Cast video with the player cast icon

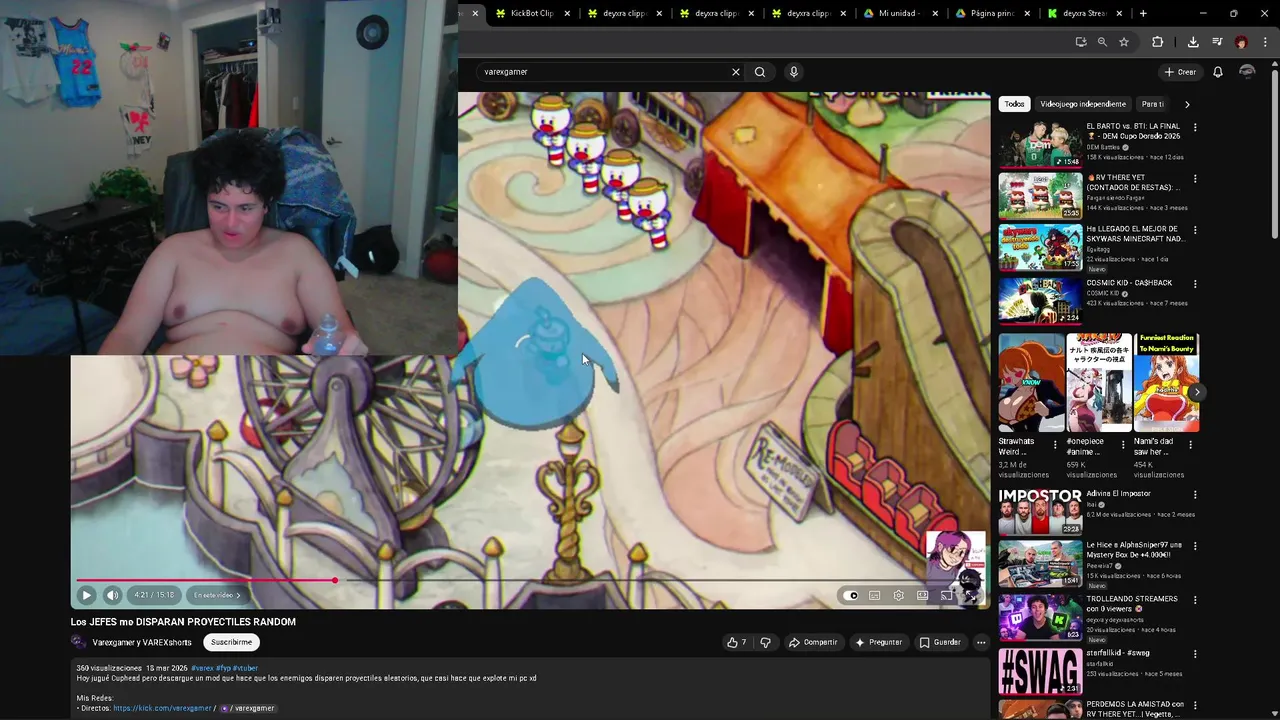pos(947,595)
